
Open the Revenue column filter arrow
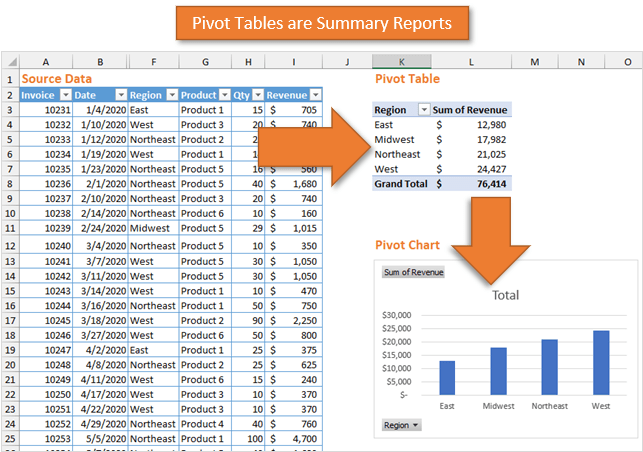pos(315,95)
